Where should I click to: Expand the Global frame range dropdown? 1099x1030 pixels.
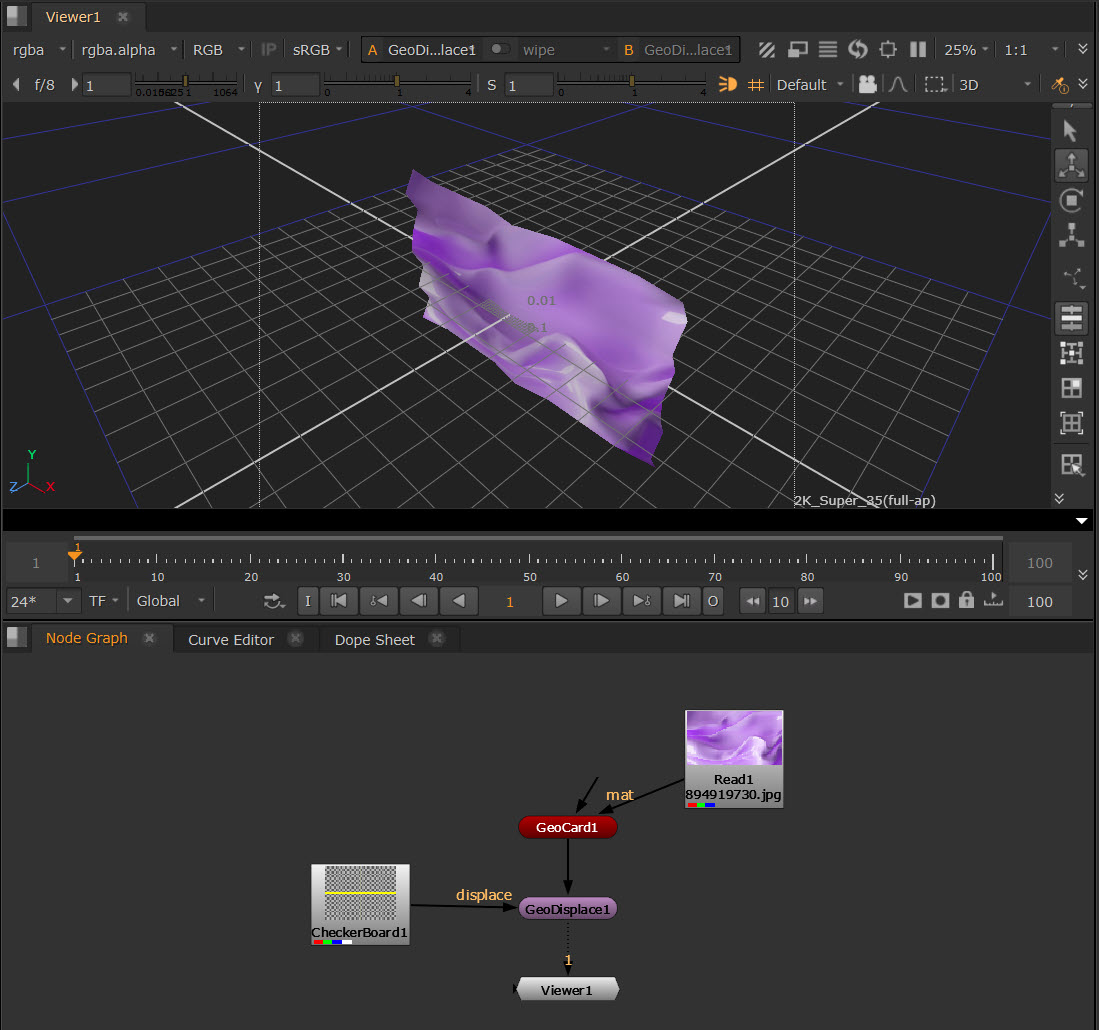pos(172,601)
